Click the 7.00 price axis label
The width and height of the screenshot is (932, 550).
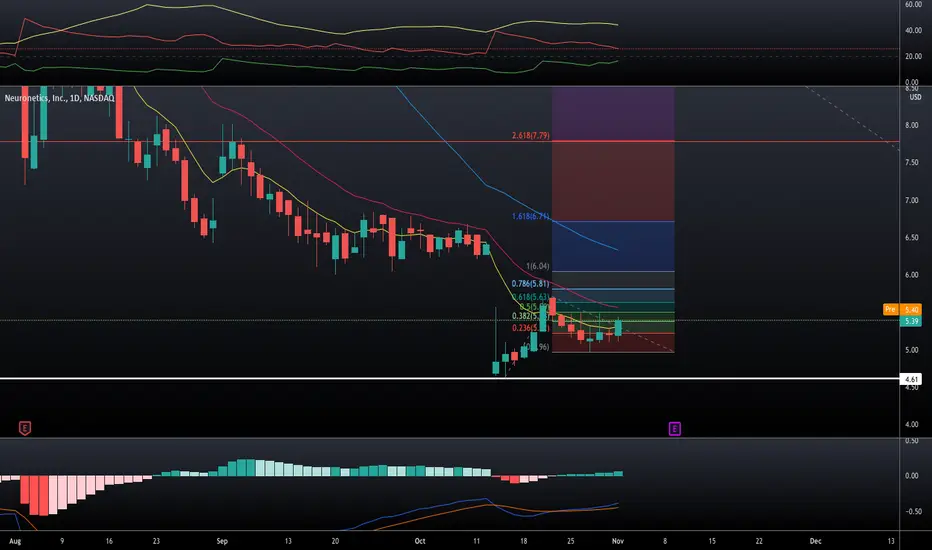[911, 200]
